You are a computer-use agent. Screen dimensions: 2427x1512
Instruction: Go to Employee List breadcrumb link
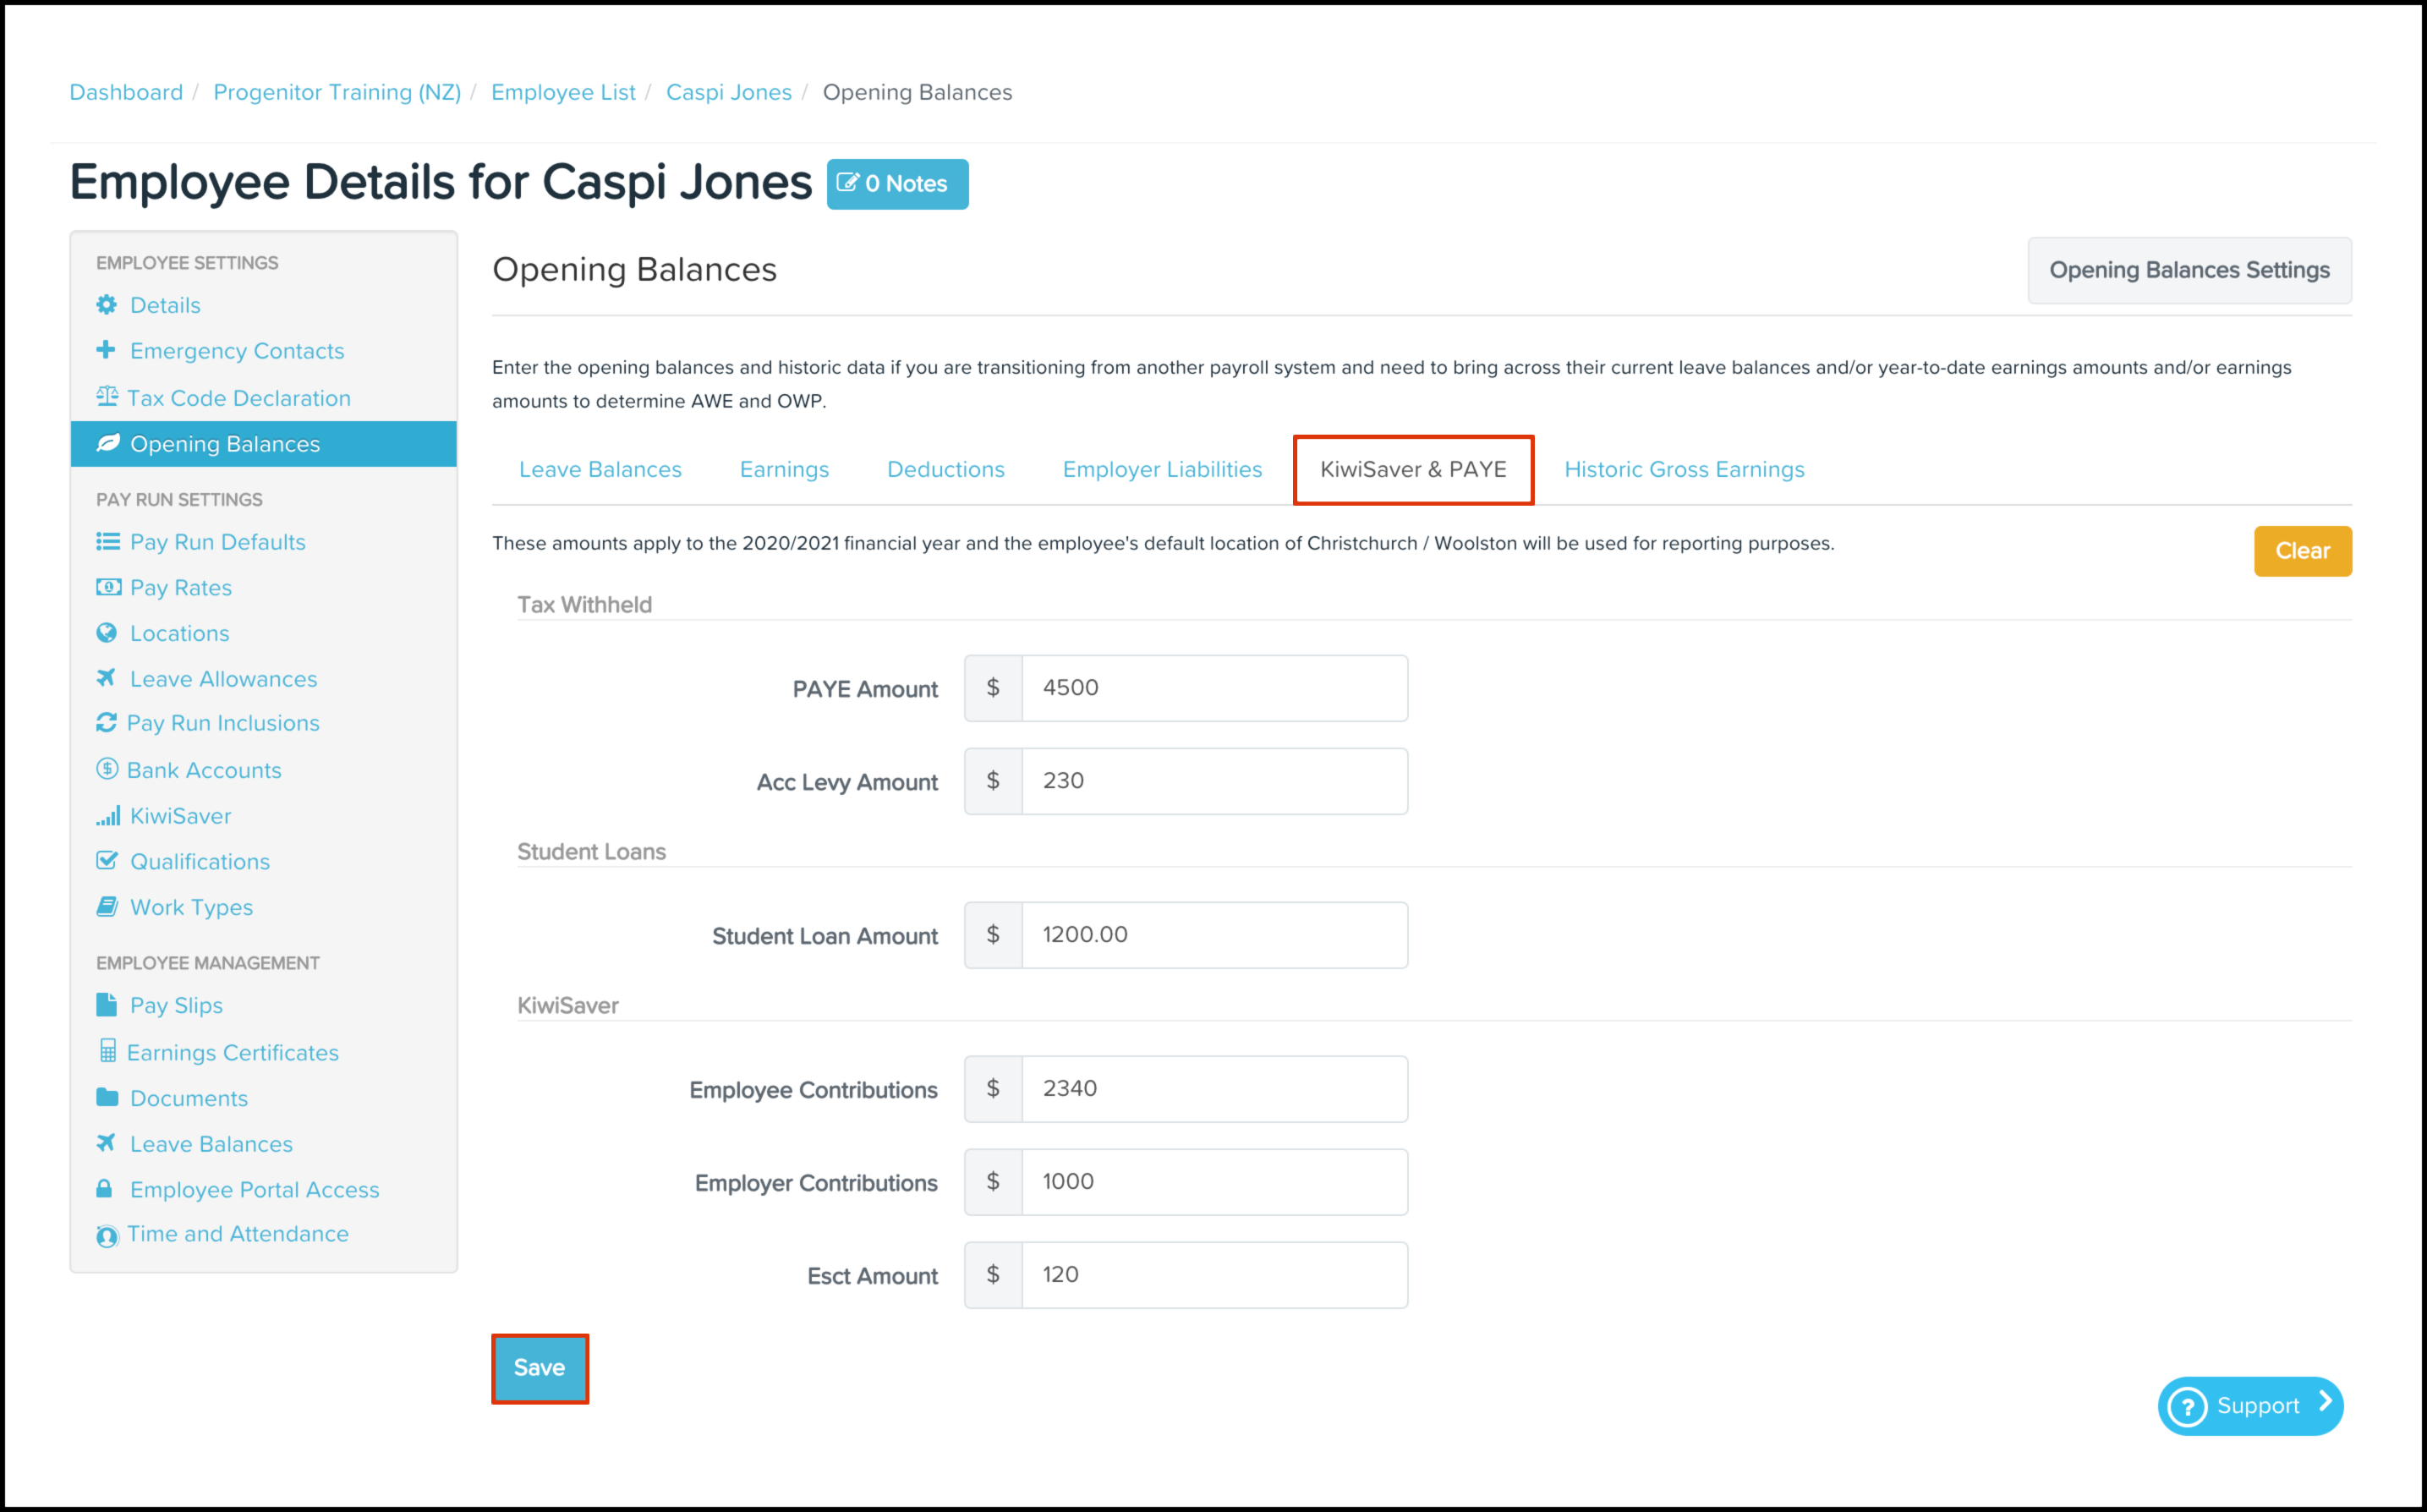pos(563,92)
